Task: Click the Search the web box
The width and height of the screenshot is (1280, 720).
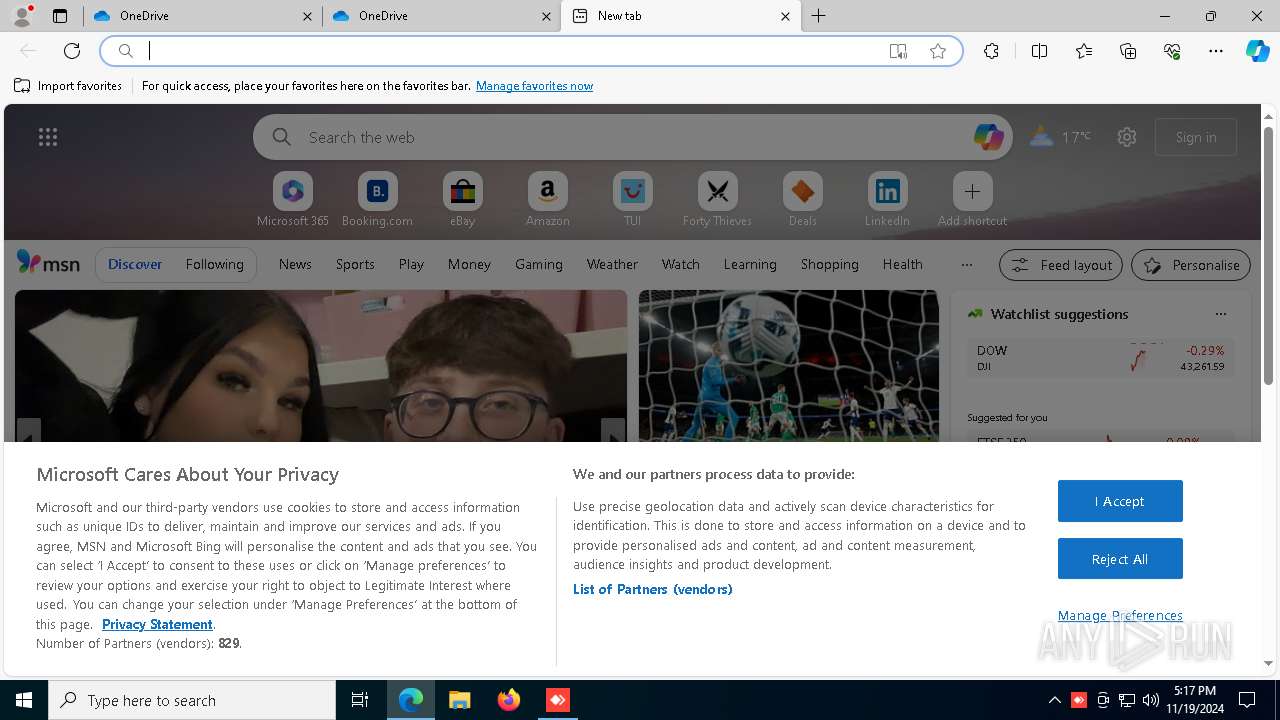Action: pyautogui.click(x=632, y=137)
